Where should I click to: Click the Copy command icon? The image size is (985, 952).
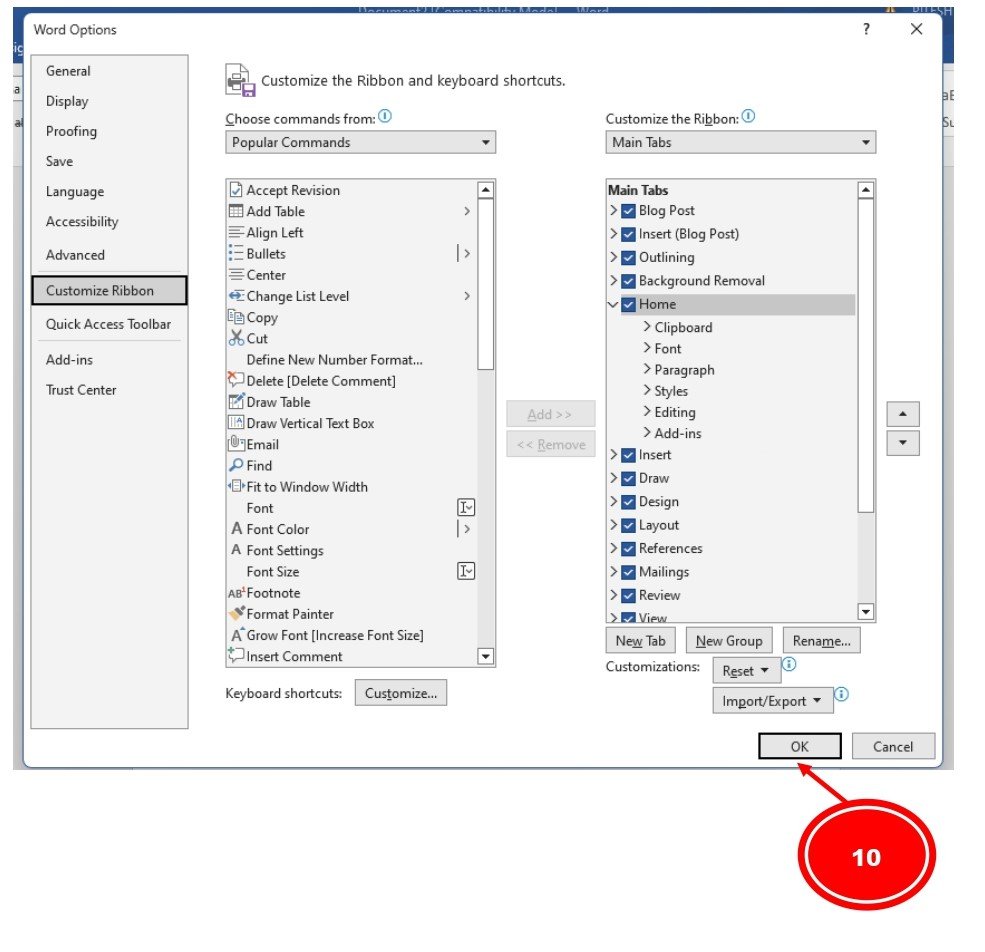[236, 317]
